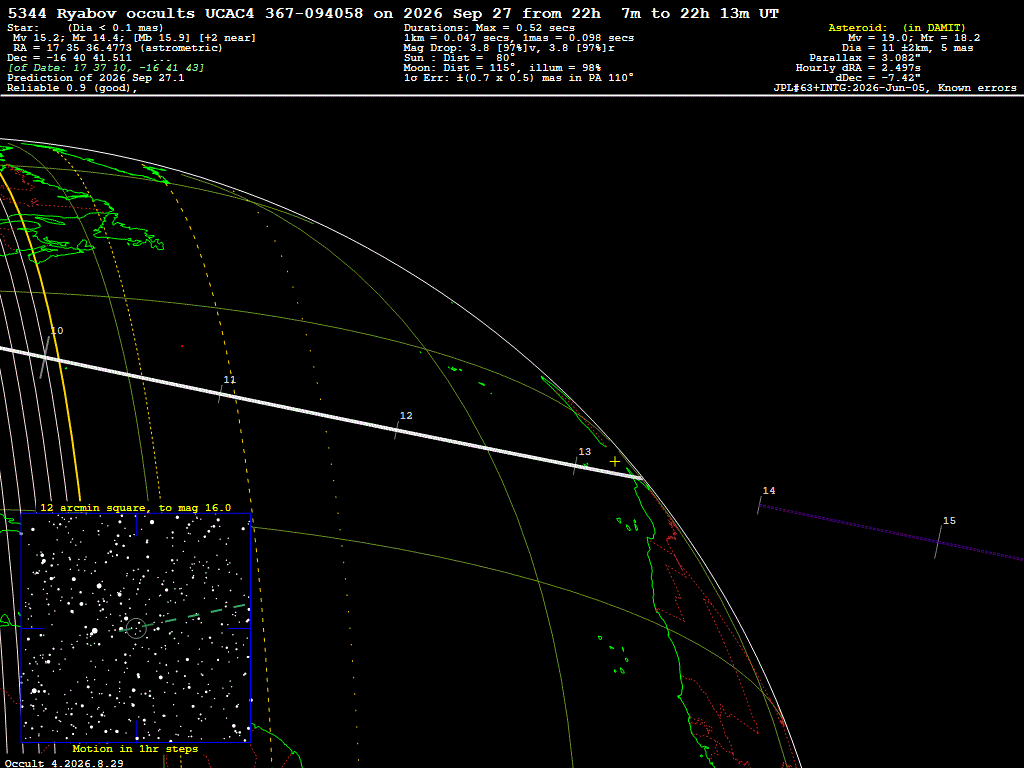Click the 'Motion in 1hr steps' caption

pos(135,748)
